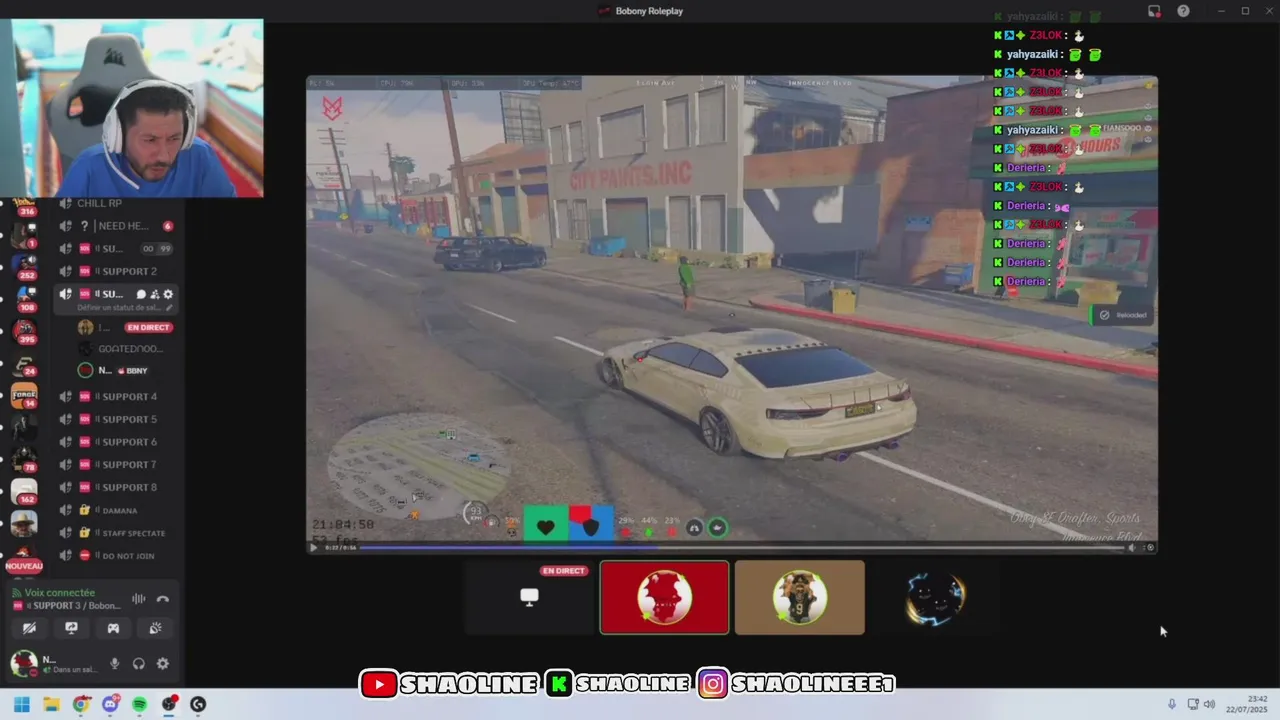Open Spotify from the taskbar

139,704
